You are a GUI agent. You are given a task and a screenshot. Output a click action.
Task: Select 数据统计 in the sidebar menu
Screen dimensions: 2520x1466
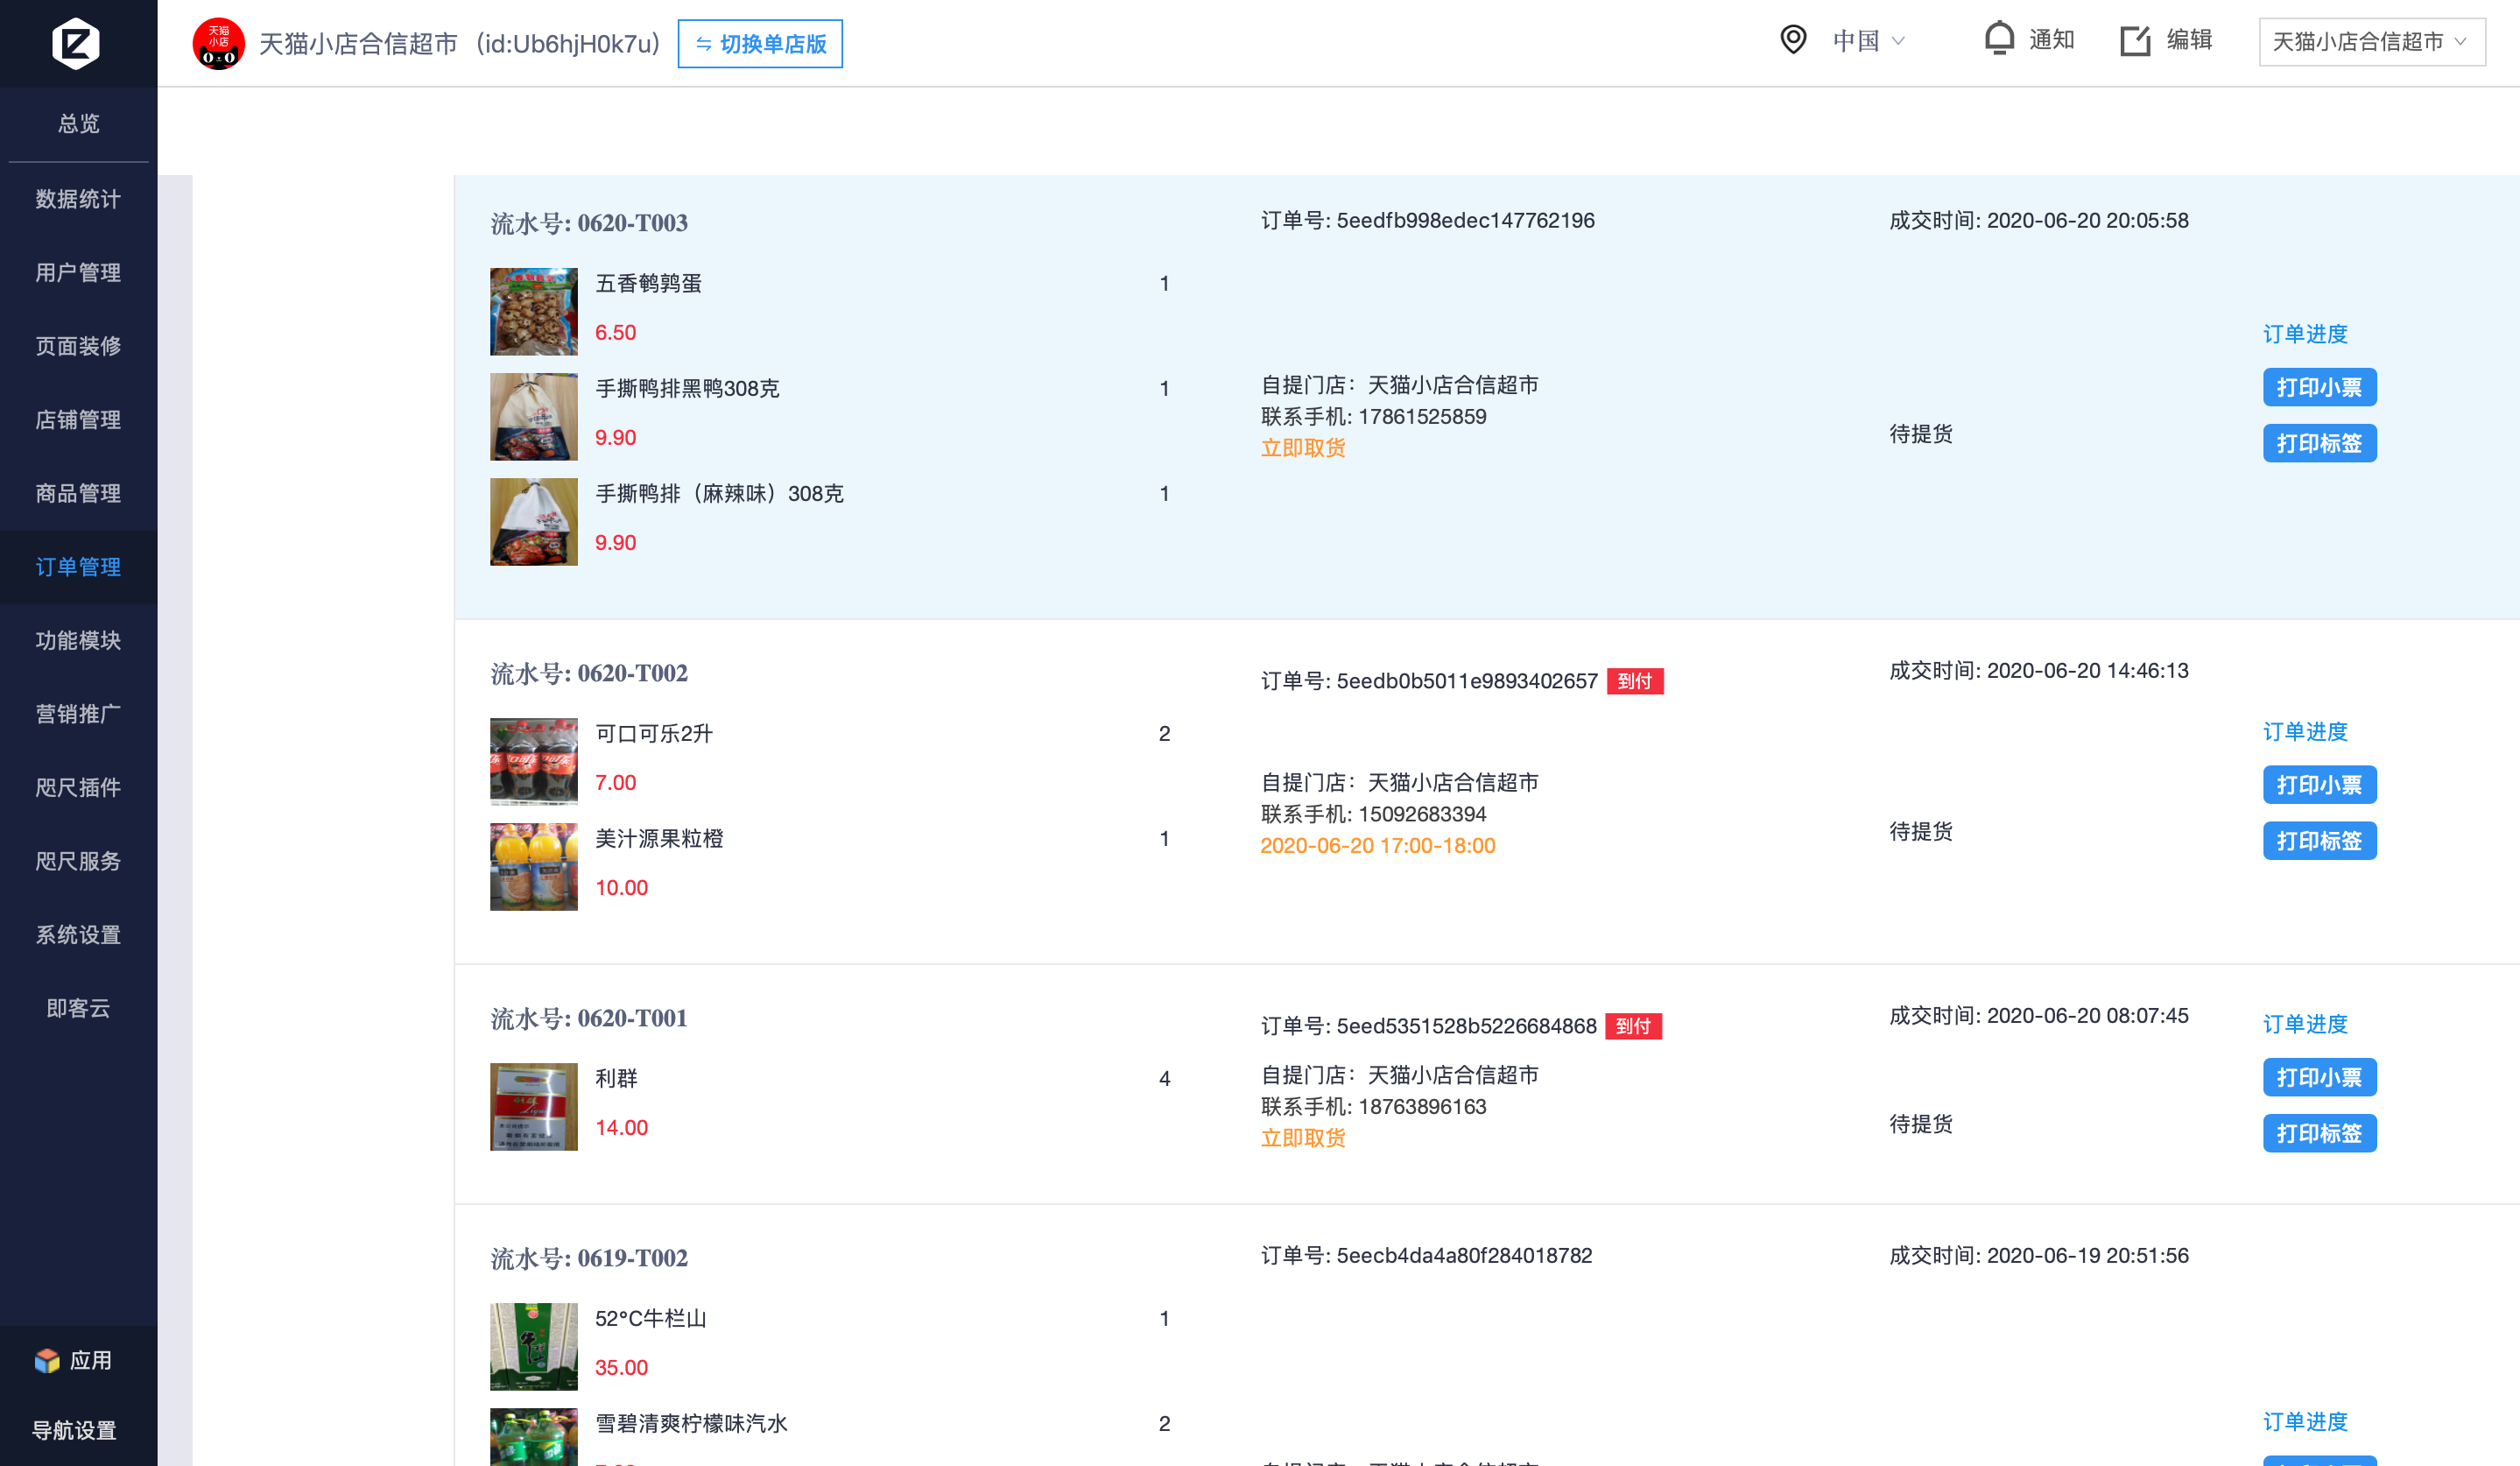click(78, 199)
